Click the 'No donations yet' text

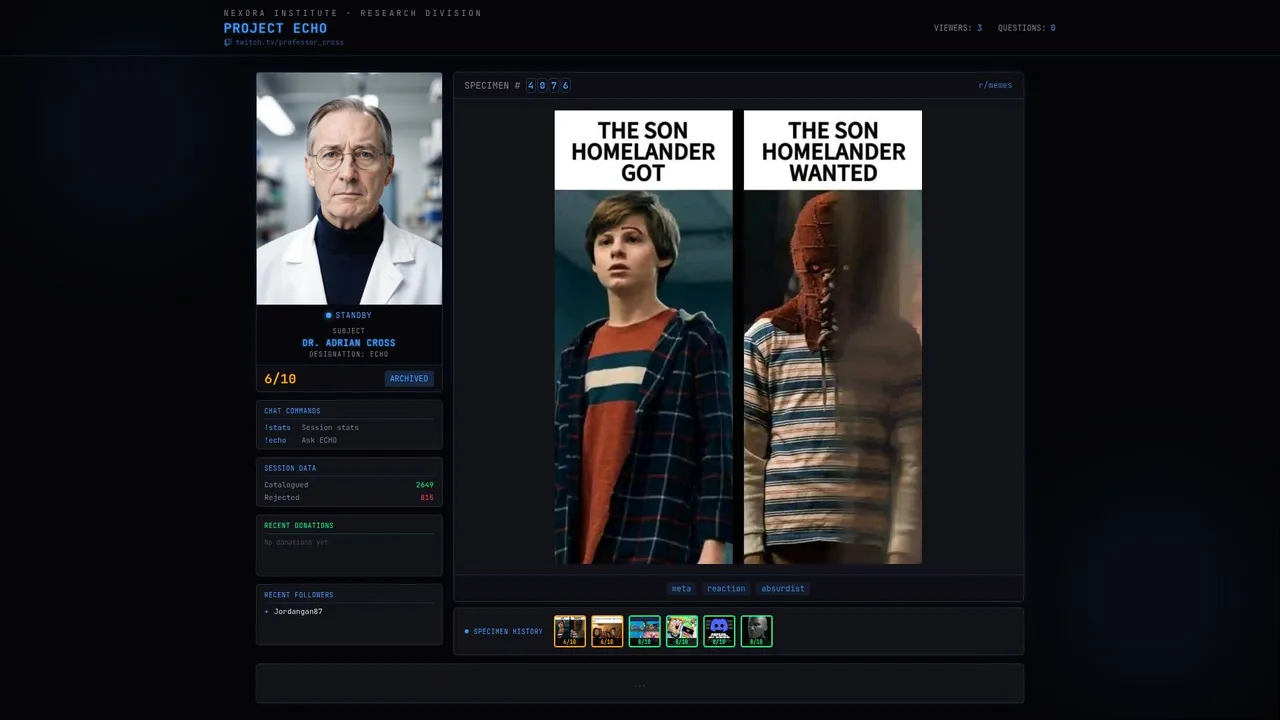click(x=296, y=542)
